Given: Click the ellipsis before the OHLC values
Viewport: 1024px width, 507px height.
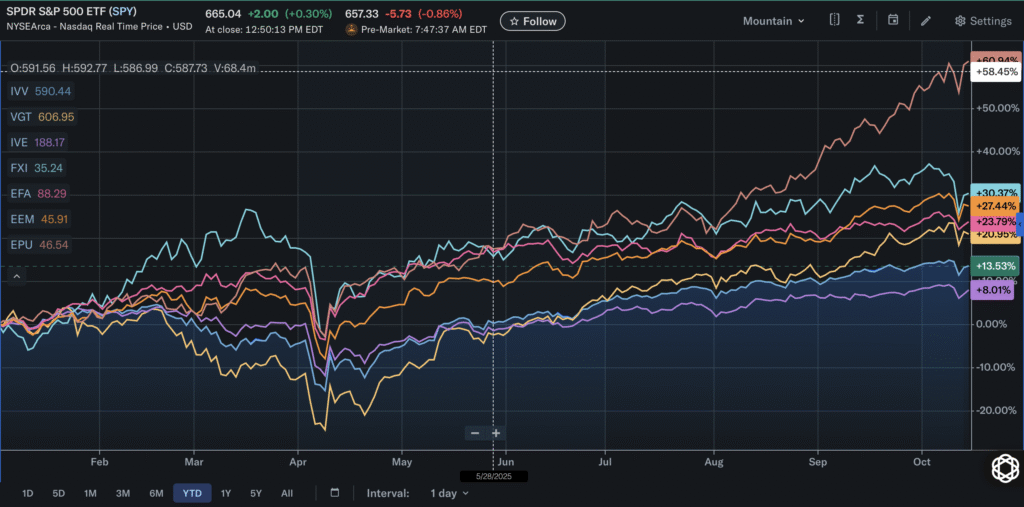Looking at the screenshot, I should coord(5,68).
